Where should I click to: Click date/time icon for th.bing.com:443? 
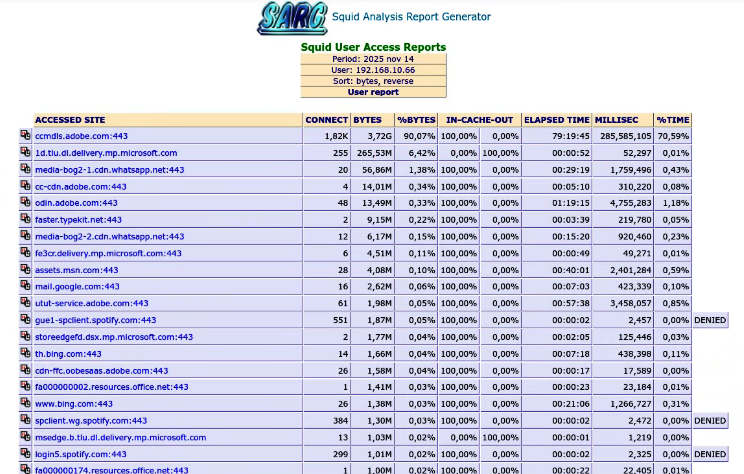point(25,353)
